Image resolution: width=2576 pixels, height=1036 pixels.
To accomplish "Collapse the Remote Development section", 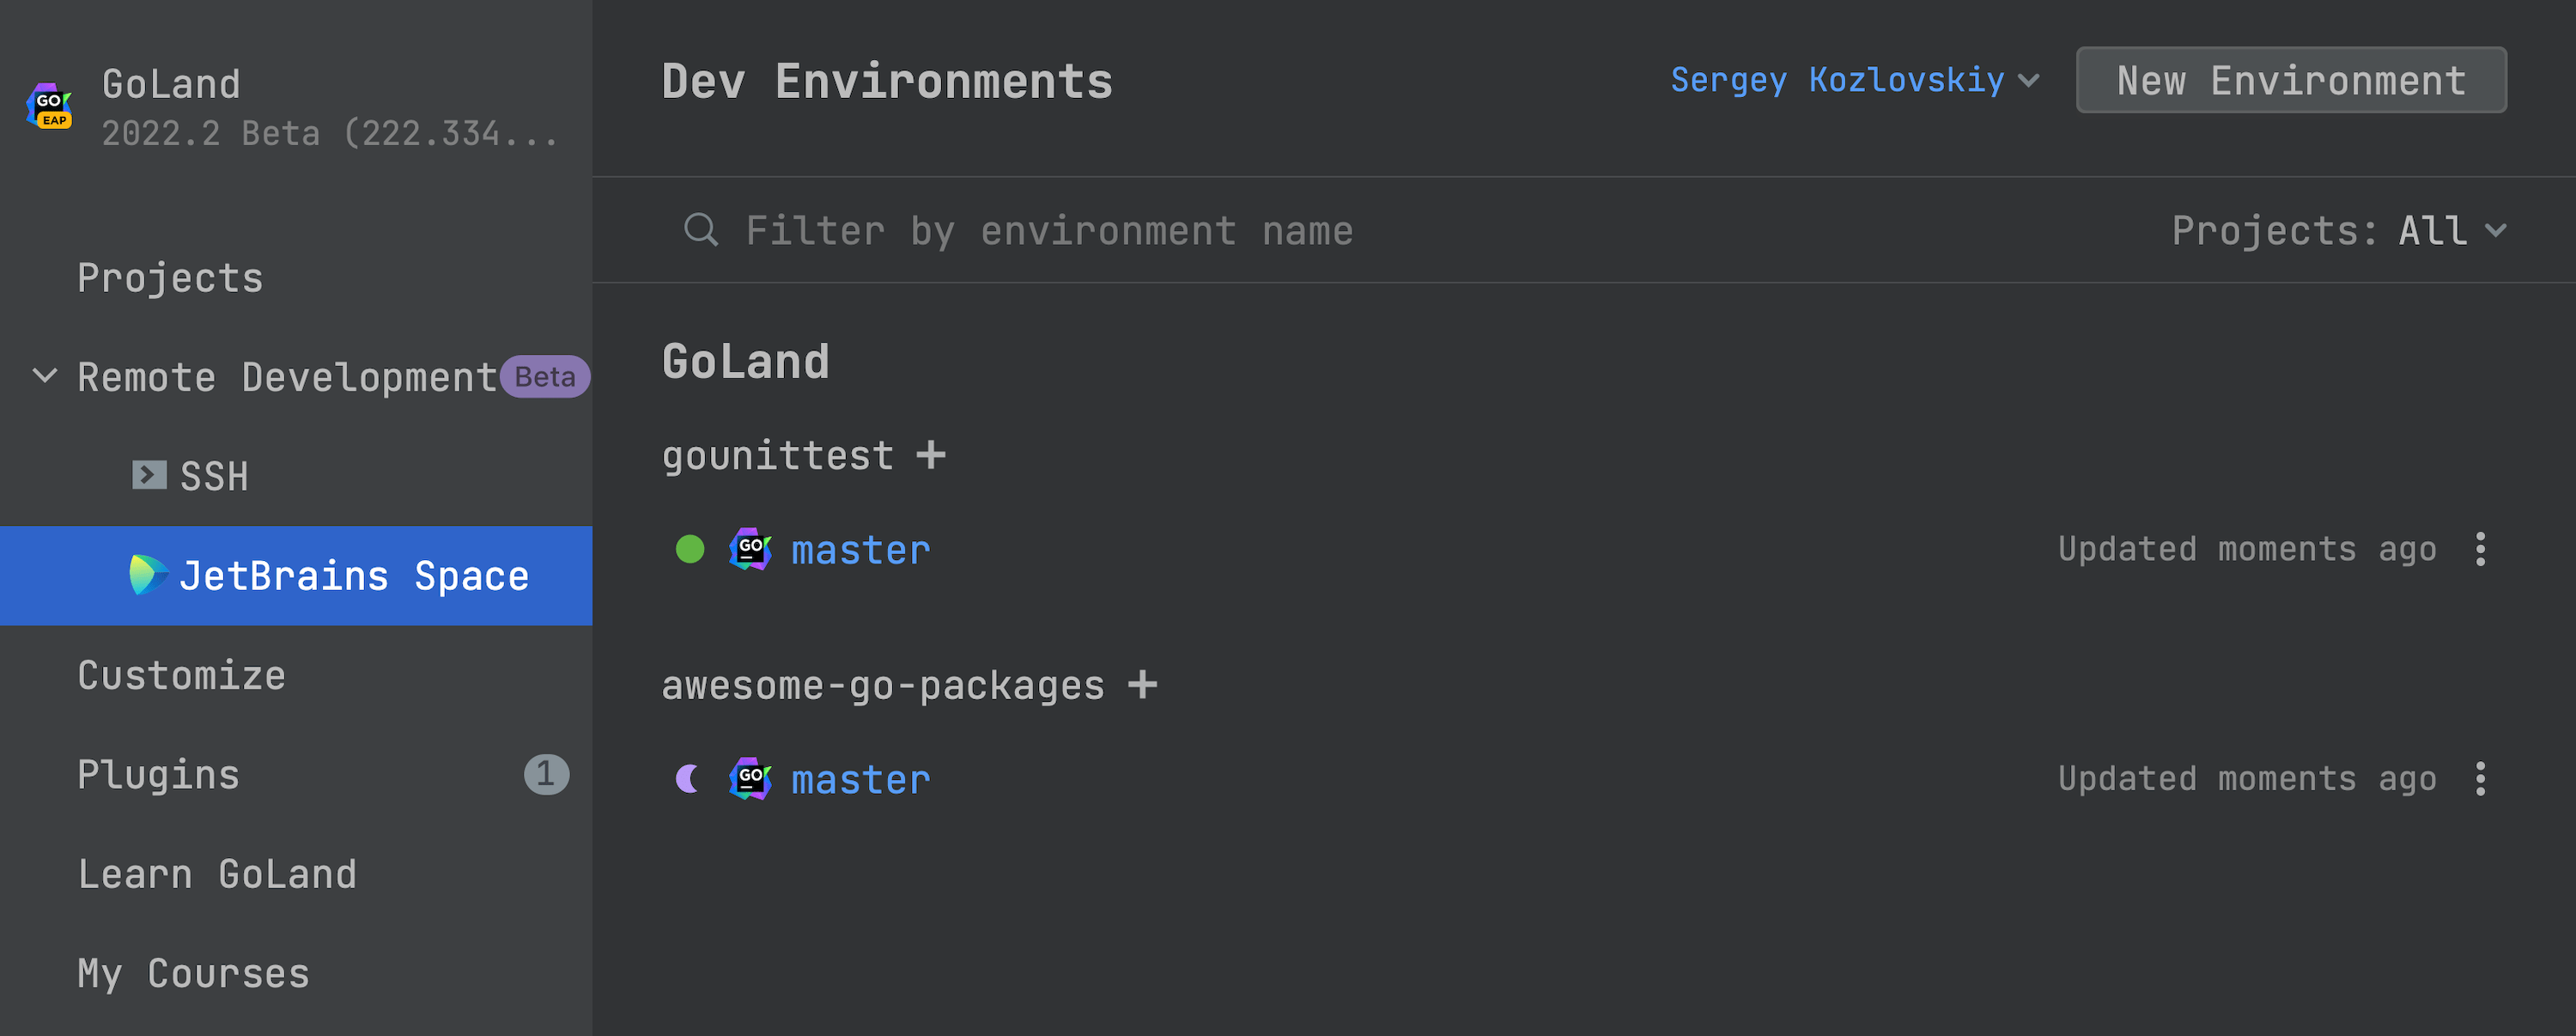I will [45, 377].
